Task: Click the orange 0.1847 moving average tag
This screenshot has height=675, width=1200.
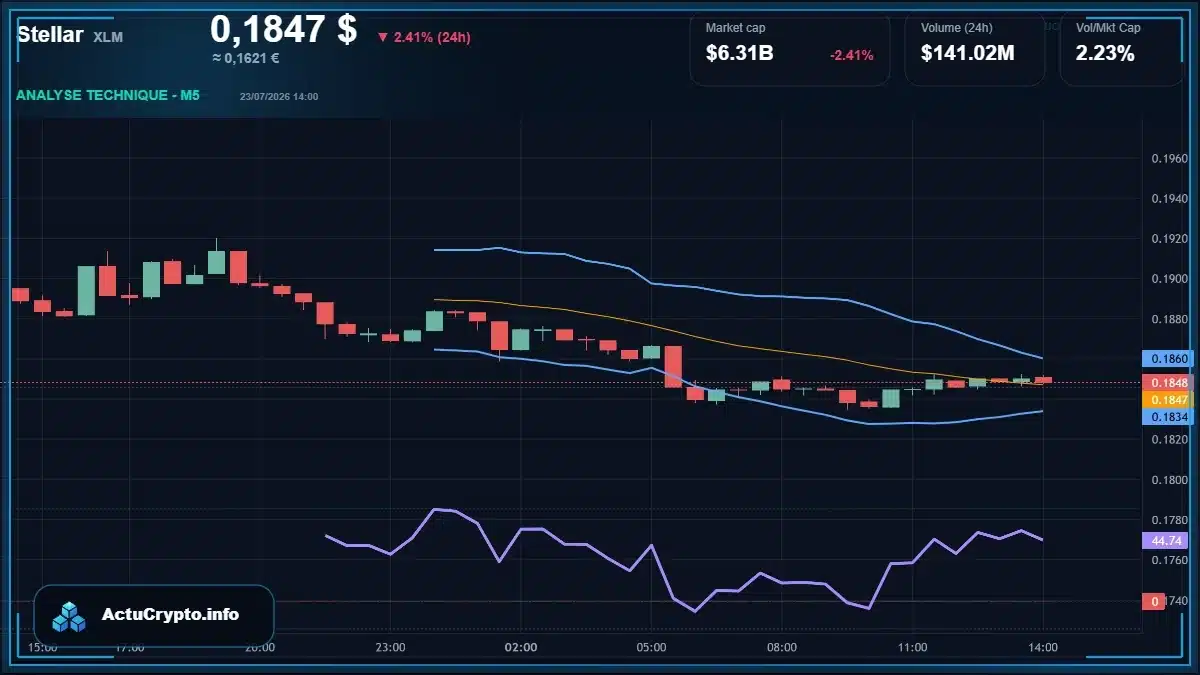Action: 1167,399
